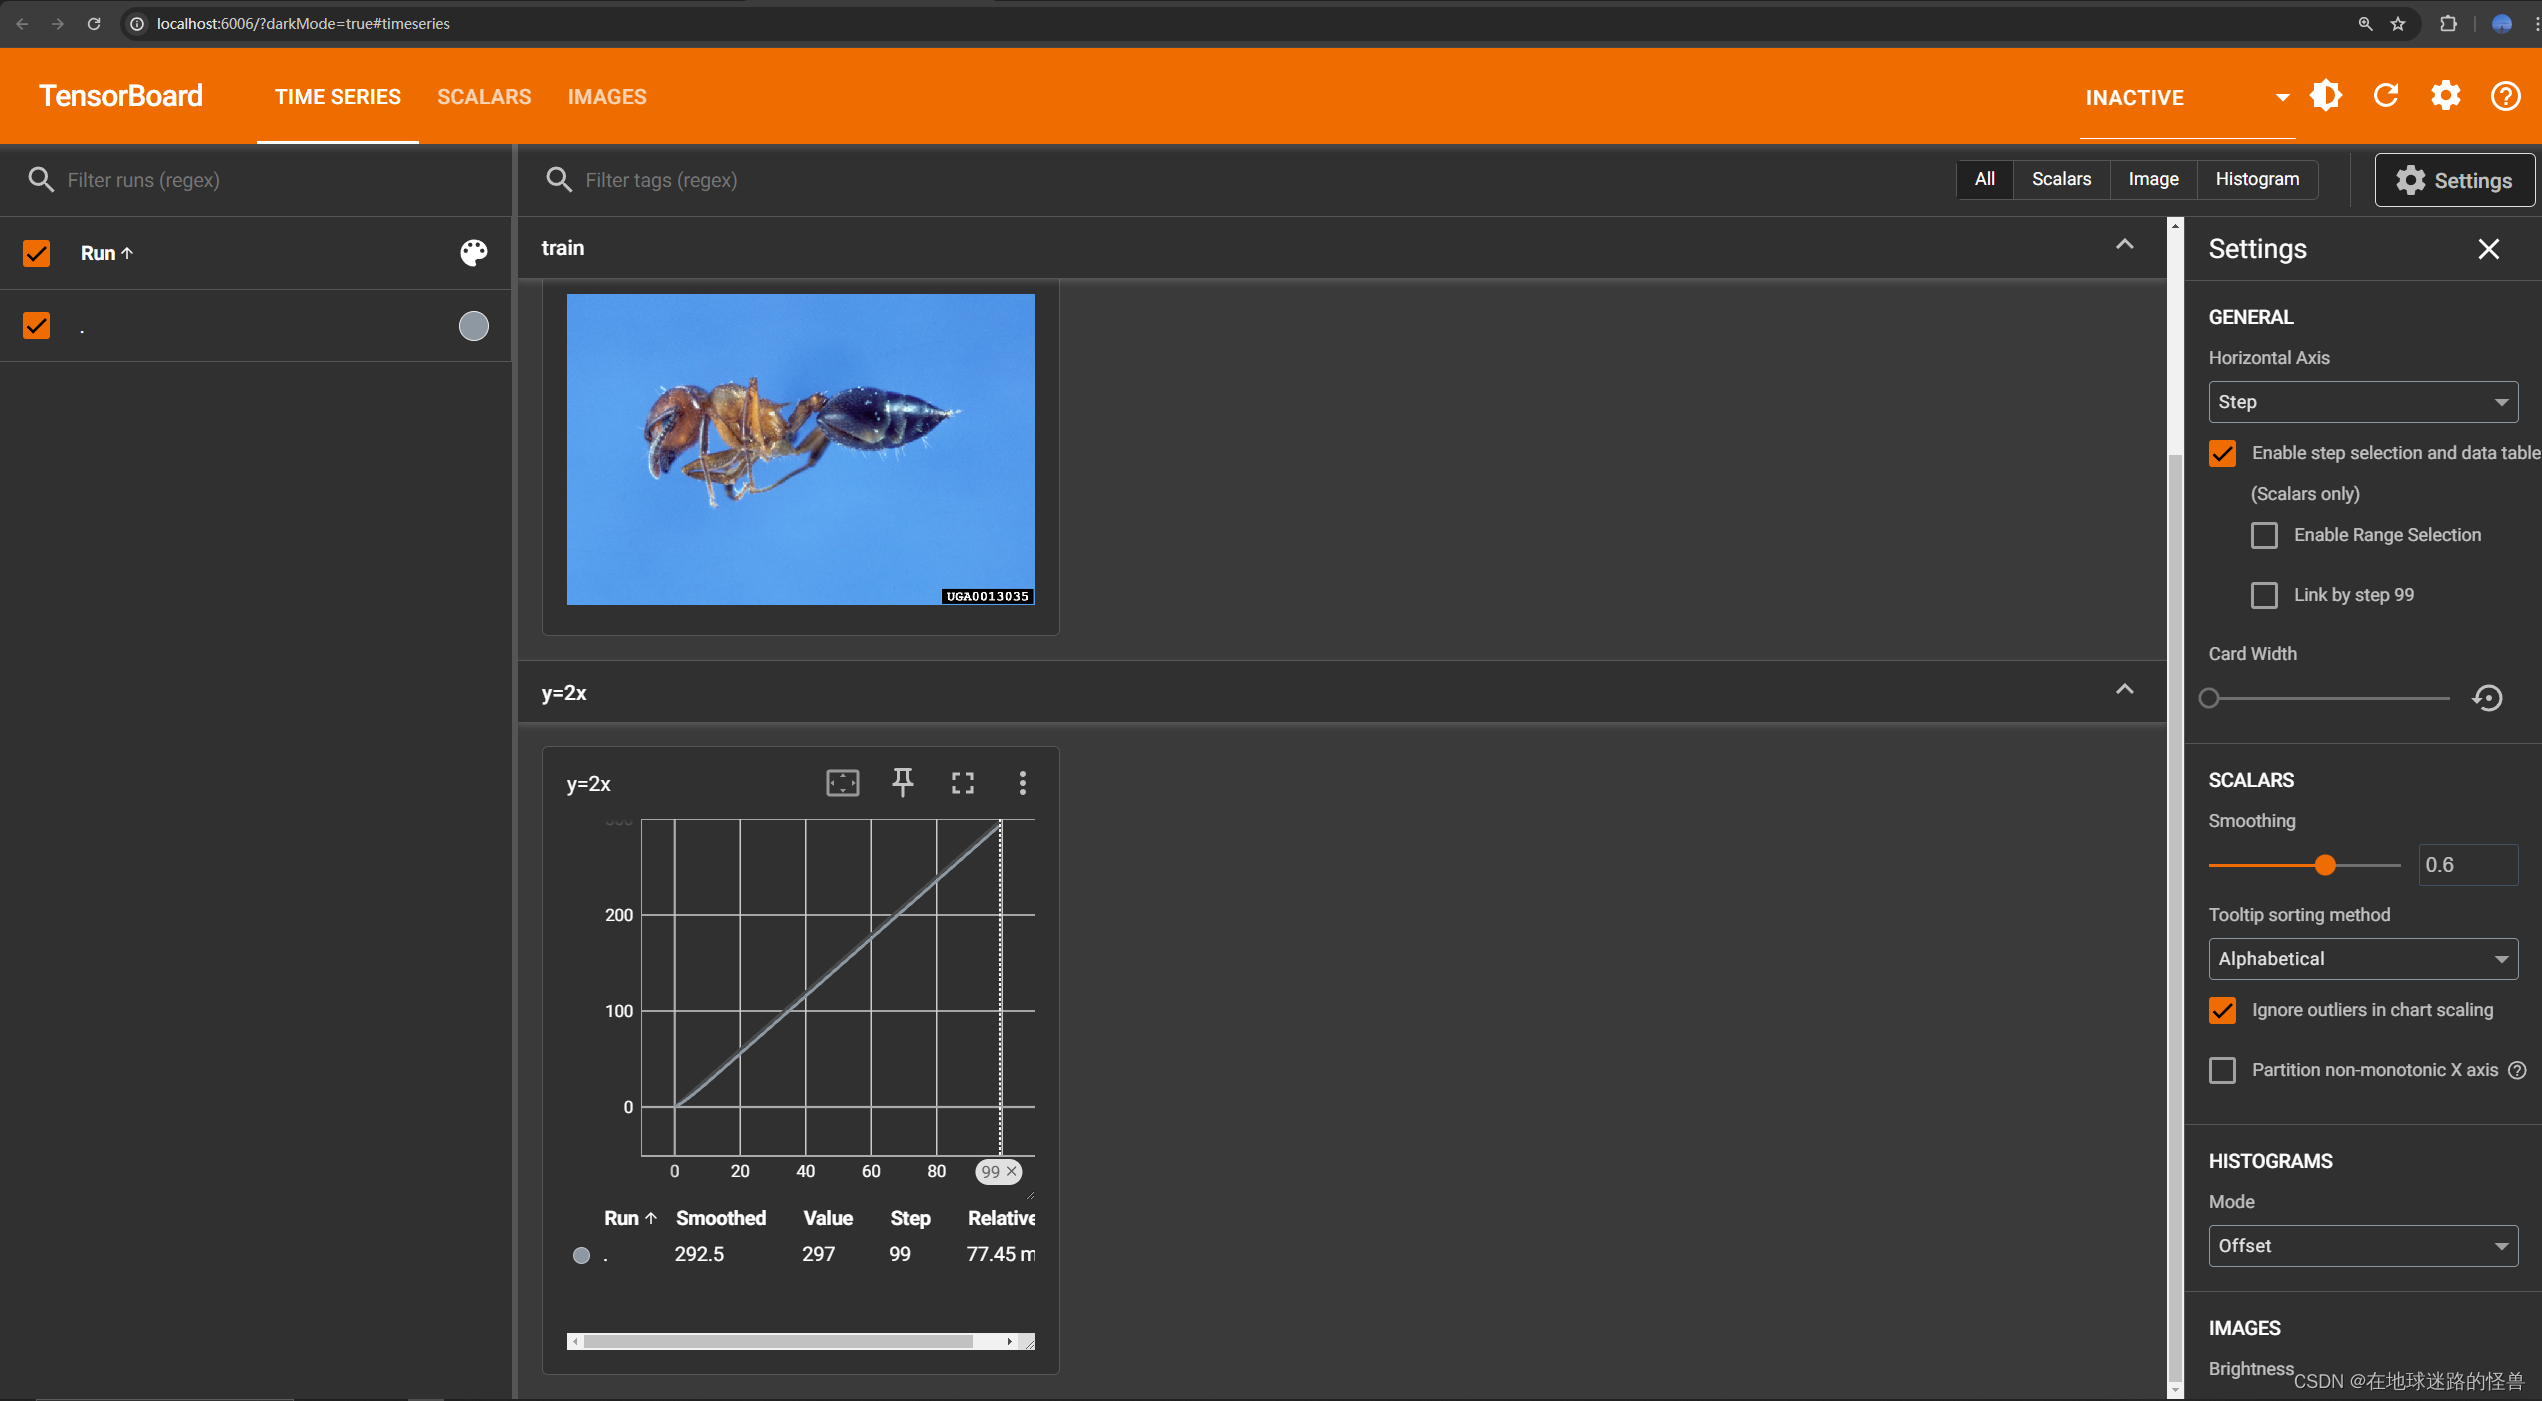
Task: Toggle the select-all Run checkbox
Action: click(37, 253)
